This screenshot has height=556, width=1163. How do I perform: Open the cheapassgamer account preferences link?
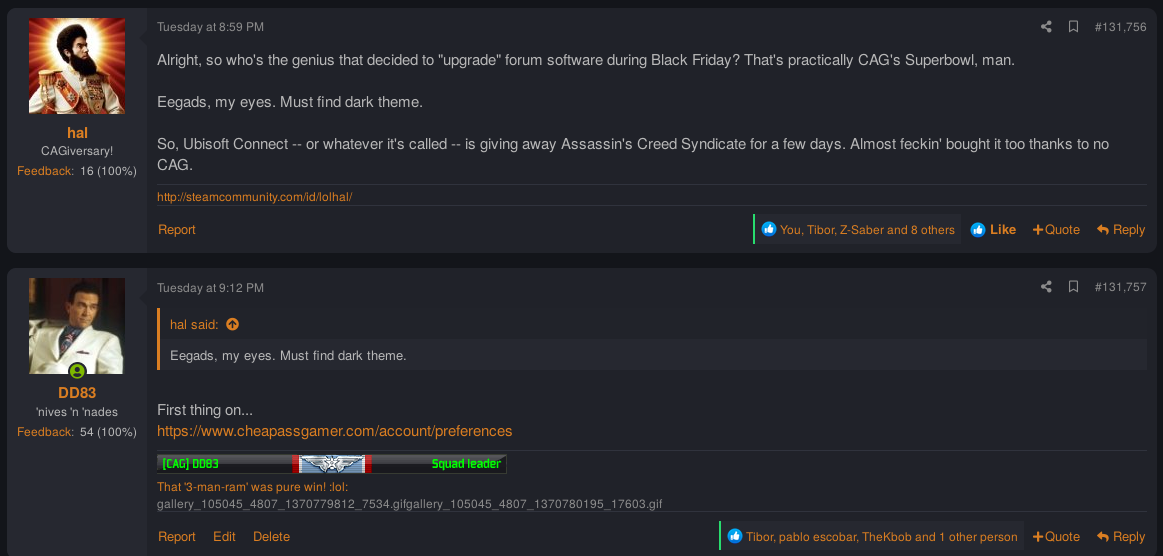tap(335, 431)
